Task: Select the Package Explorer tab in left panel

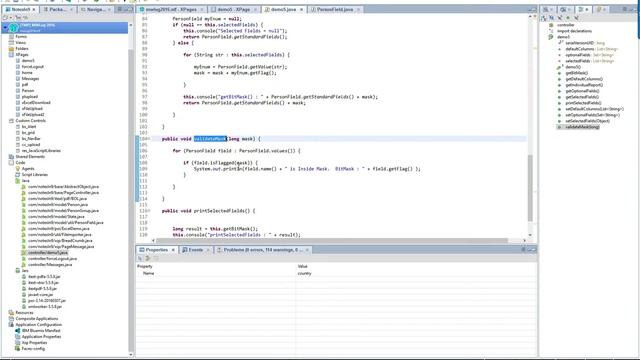Action: coord(58,9)
